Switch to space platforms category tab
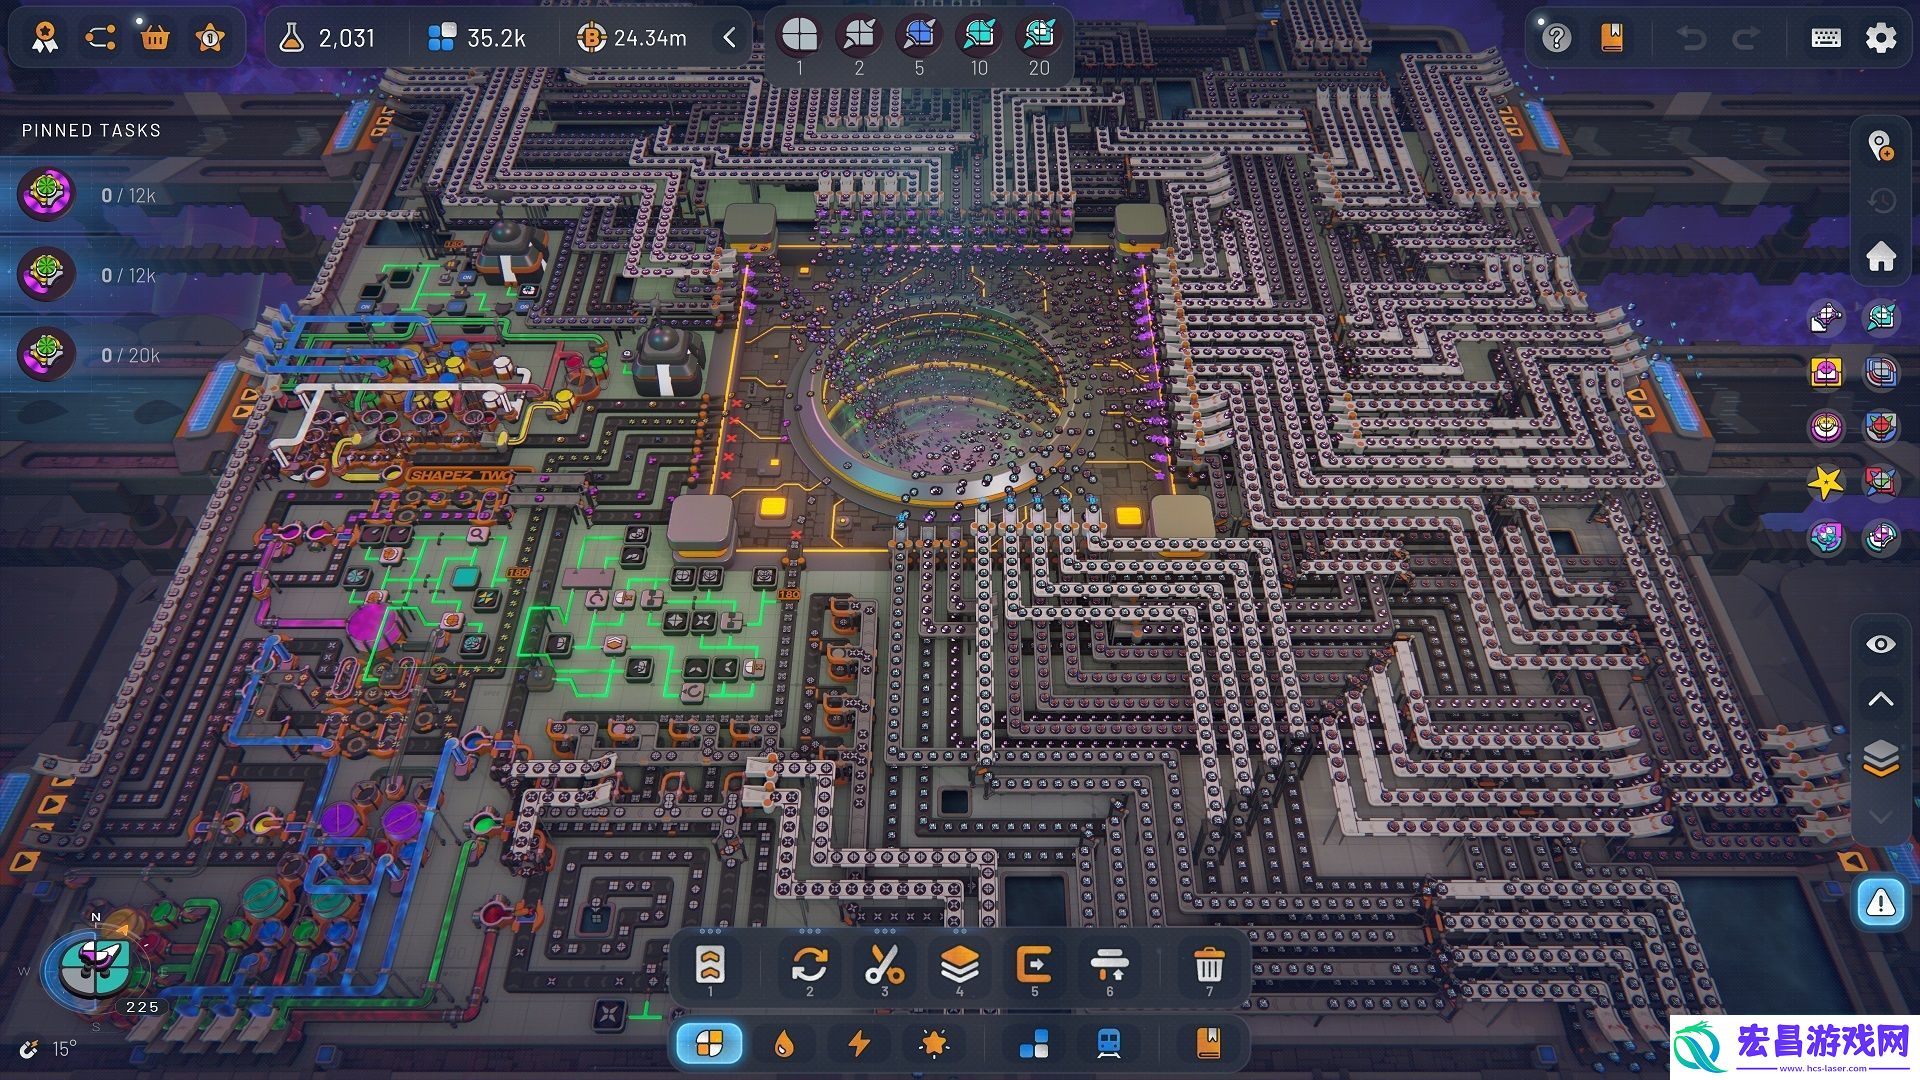 (x=1034, y=1044)
